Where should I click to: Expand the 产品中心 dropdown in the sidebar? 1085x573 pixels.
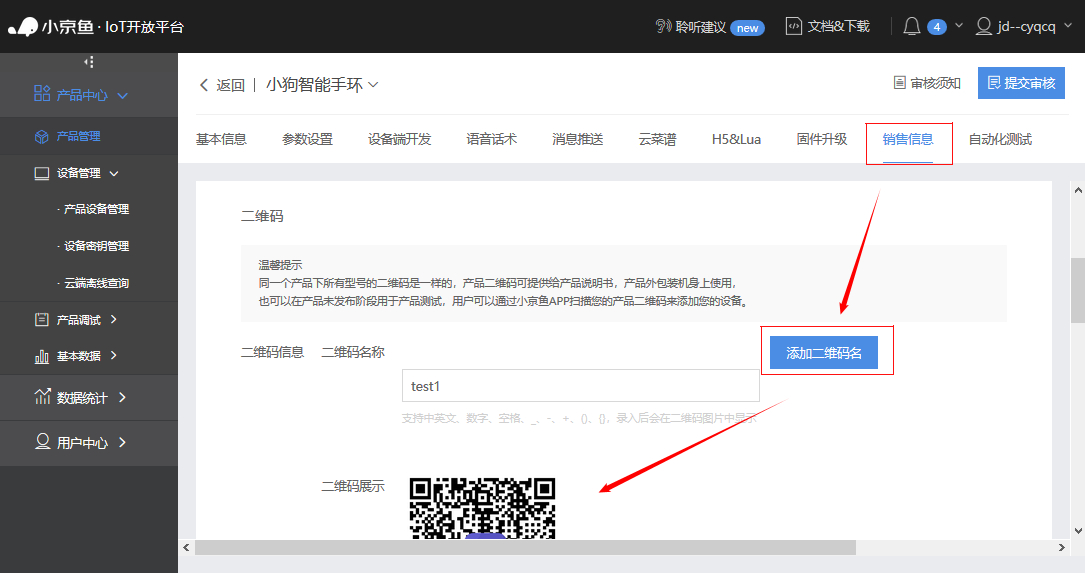[123, 96]
